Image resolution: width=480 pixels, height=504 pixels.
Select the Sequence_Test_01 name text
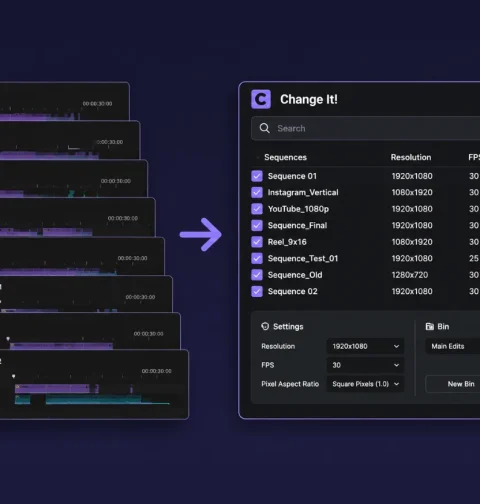pyautogui.click(x=303, y=258)
